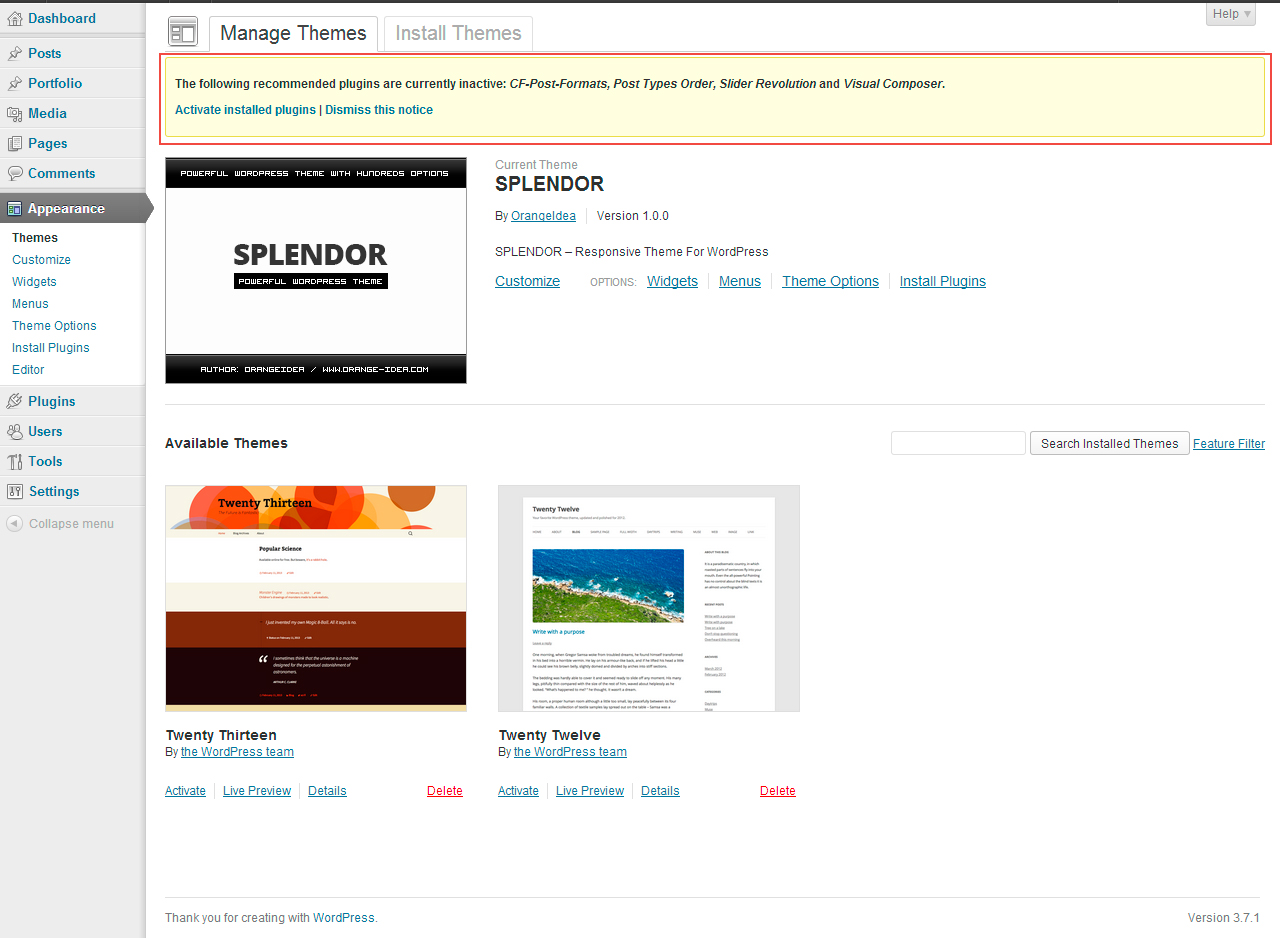This screenshot has width=1280, height=938.
Task: Open the OrangeIdea author link
Action: 543,216
